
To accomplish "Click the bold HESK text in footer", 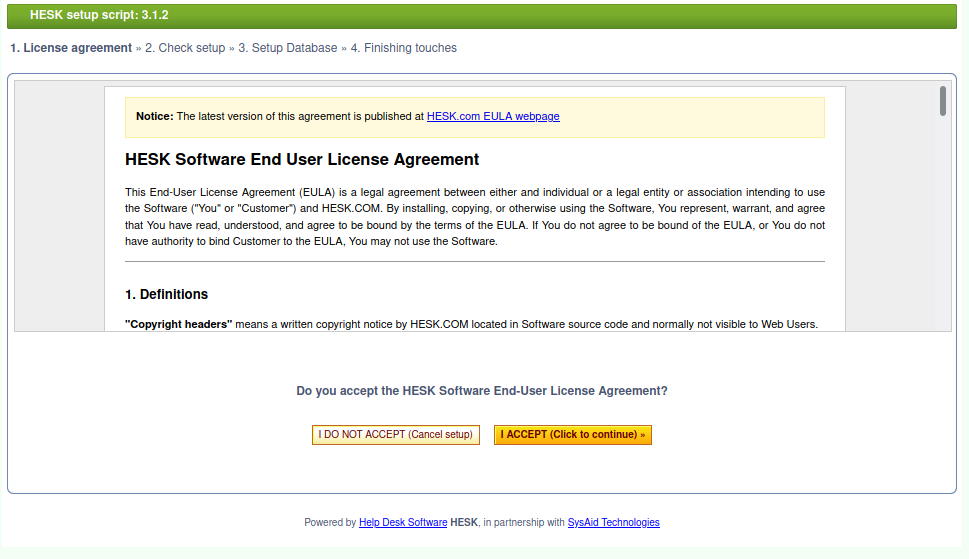I will [463, 523].
